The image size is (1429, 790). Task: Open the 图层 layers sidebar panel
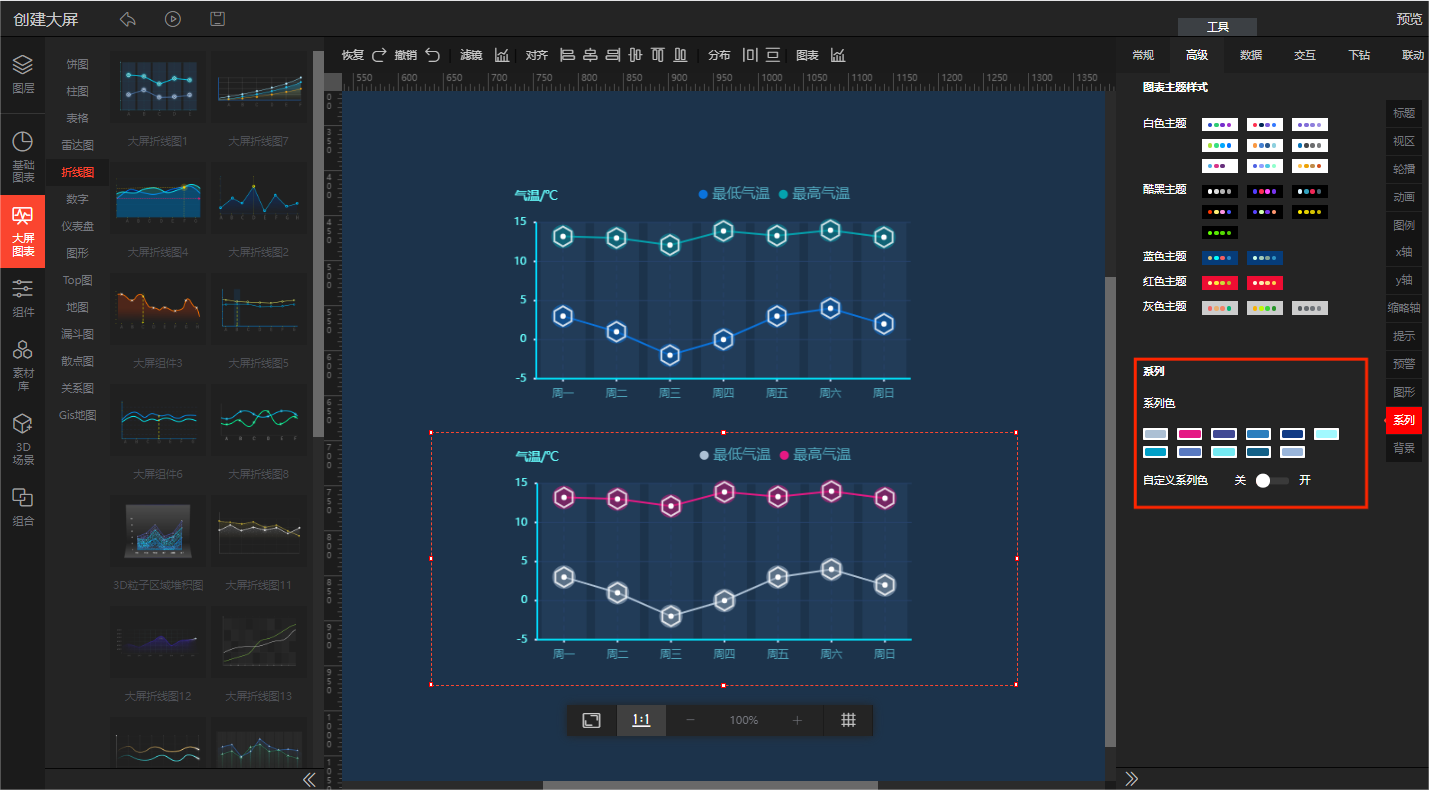tap(22, 74)
